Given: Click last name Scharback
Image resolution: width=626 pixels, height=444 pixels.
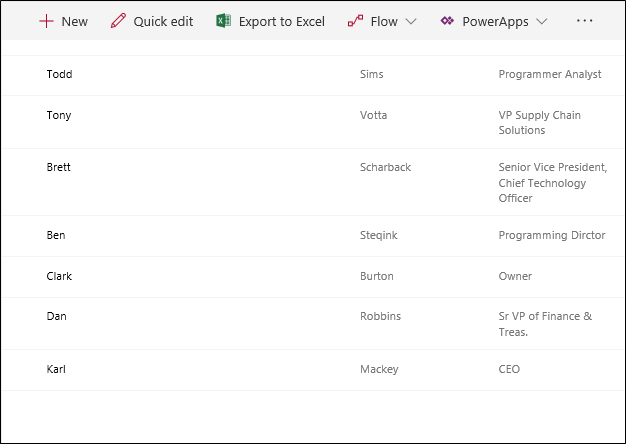Looking at the screenshot, I should click(x=385, y=167).
